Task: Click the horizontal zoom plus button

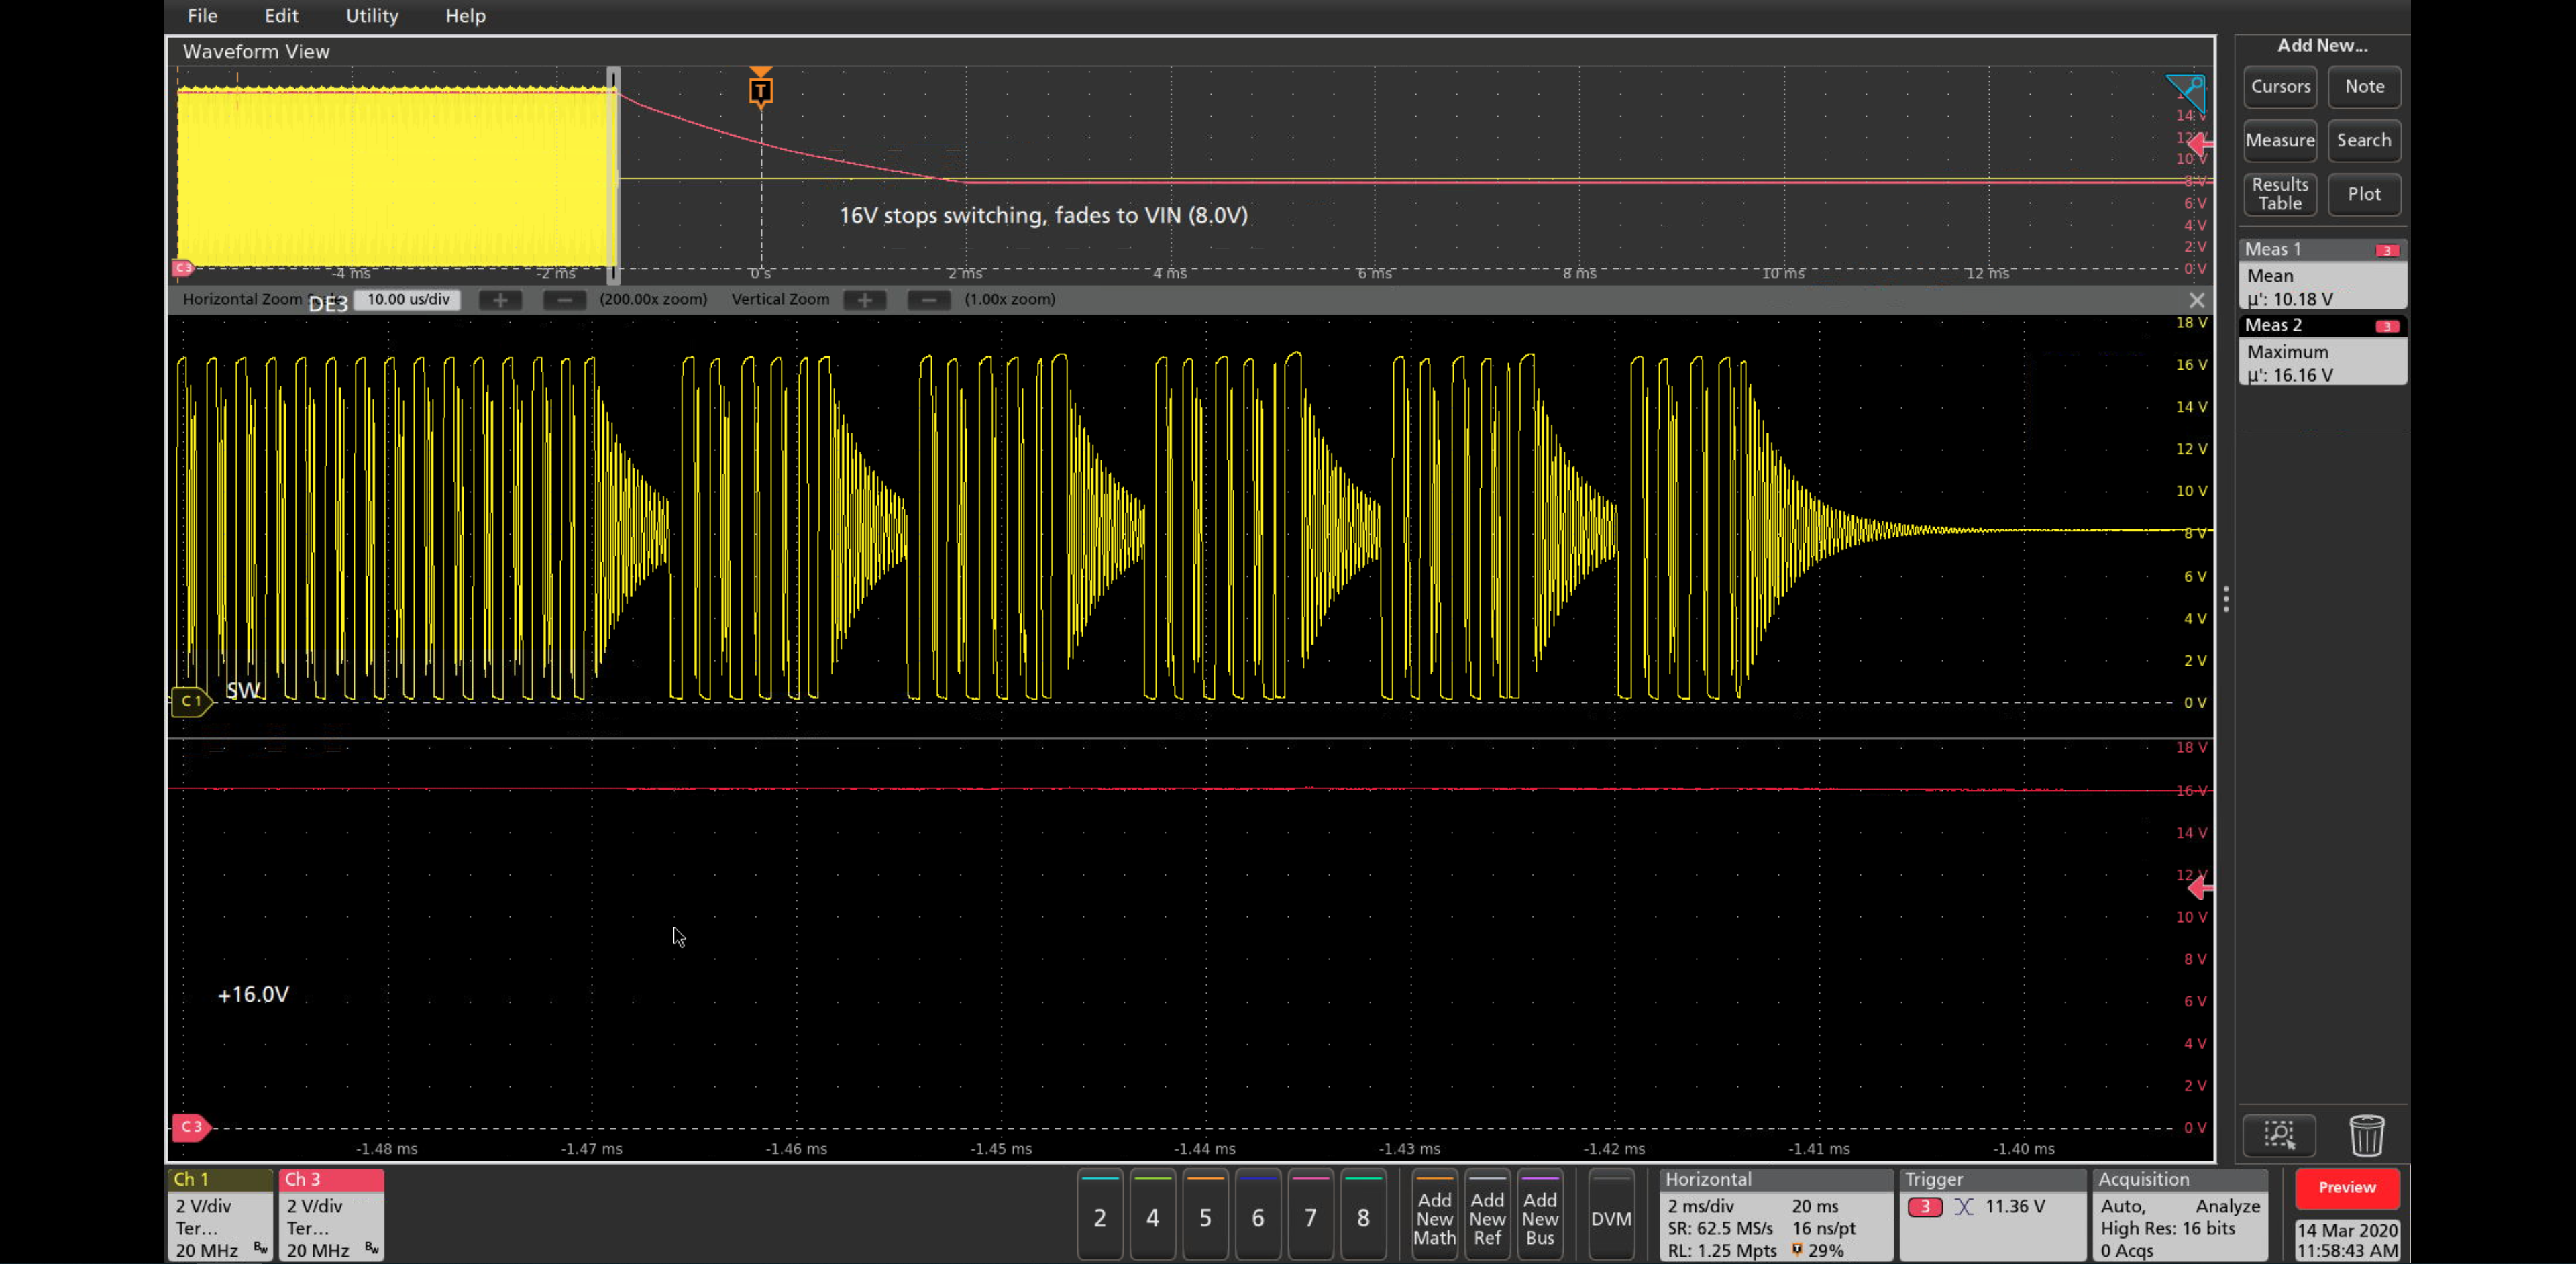Action: pos(500,299)
